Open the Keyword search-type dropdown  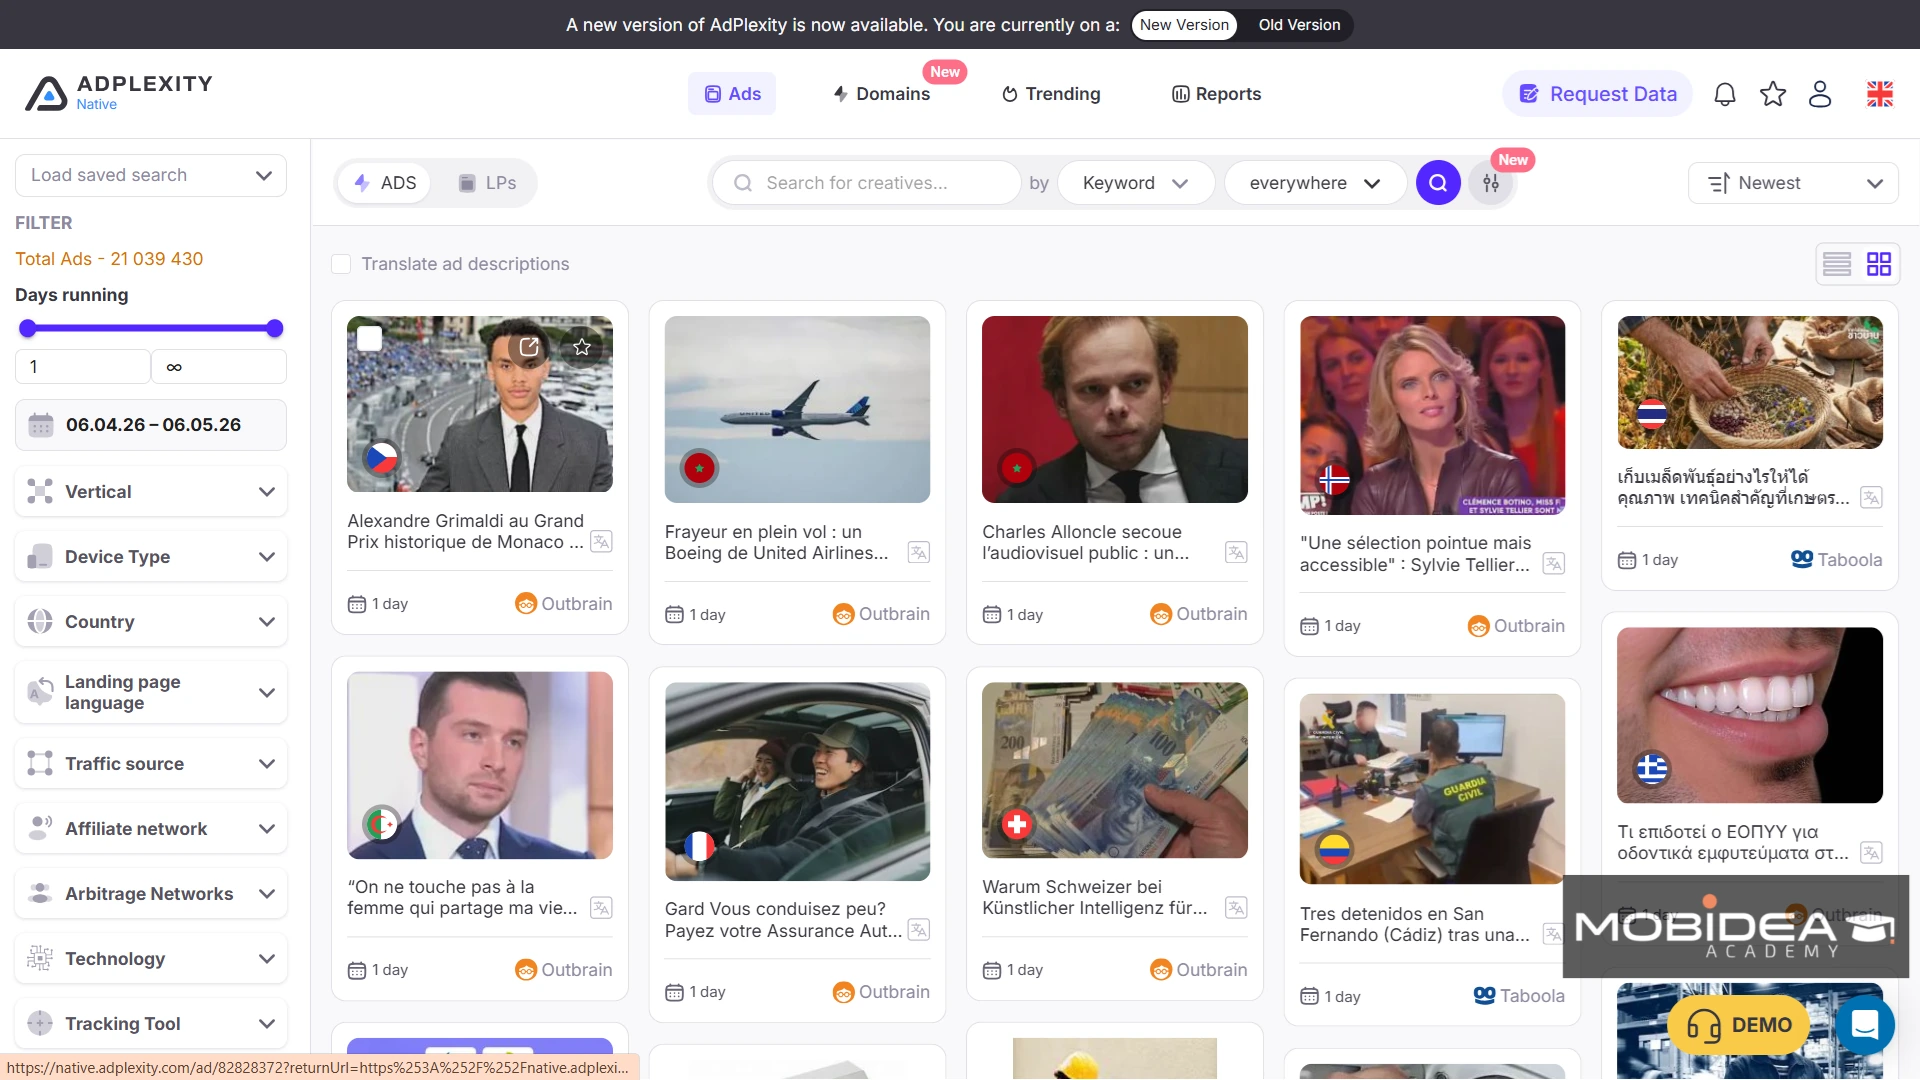(x=1135, y=183)
